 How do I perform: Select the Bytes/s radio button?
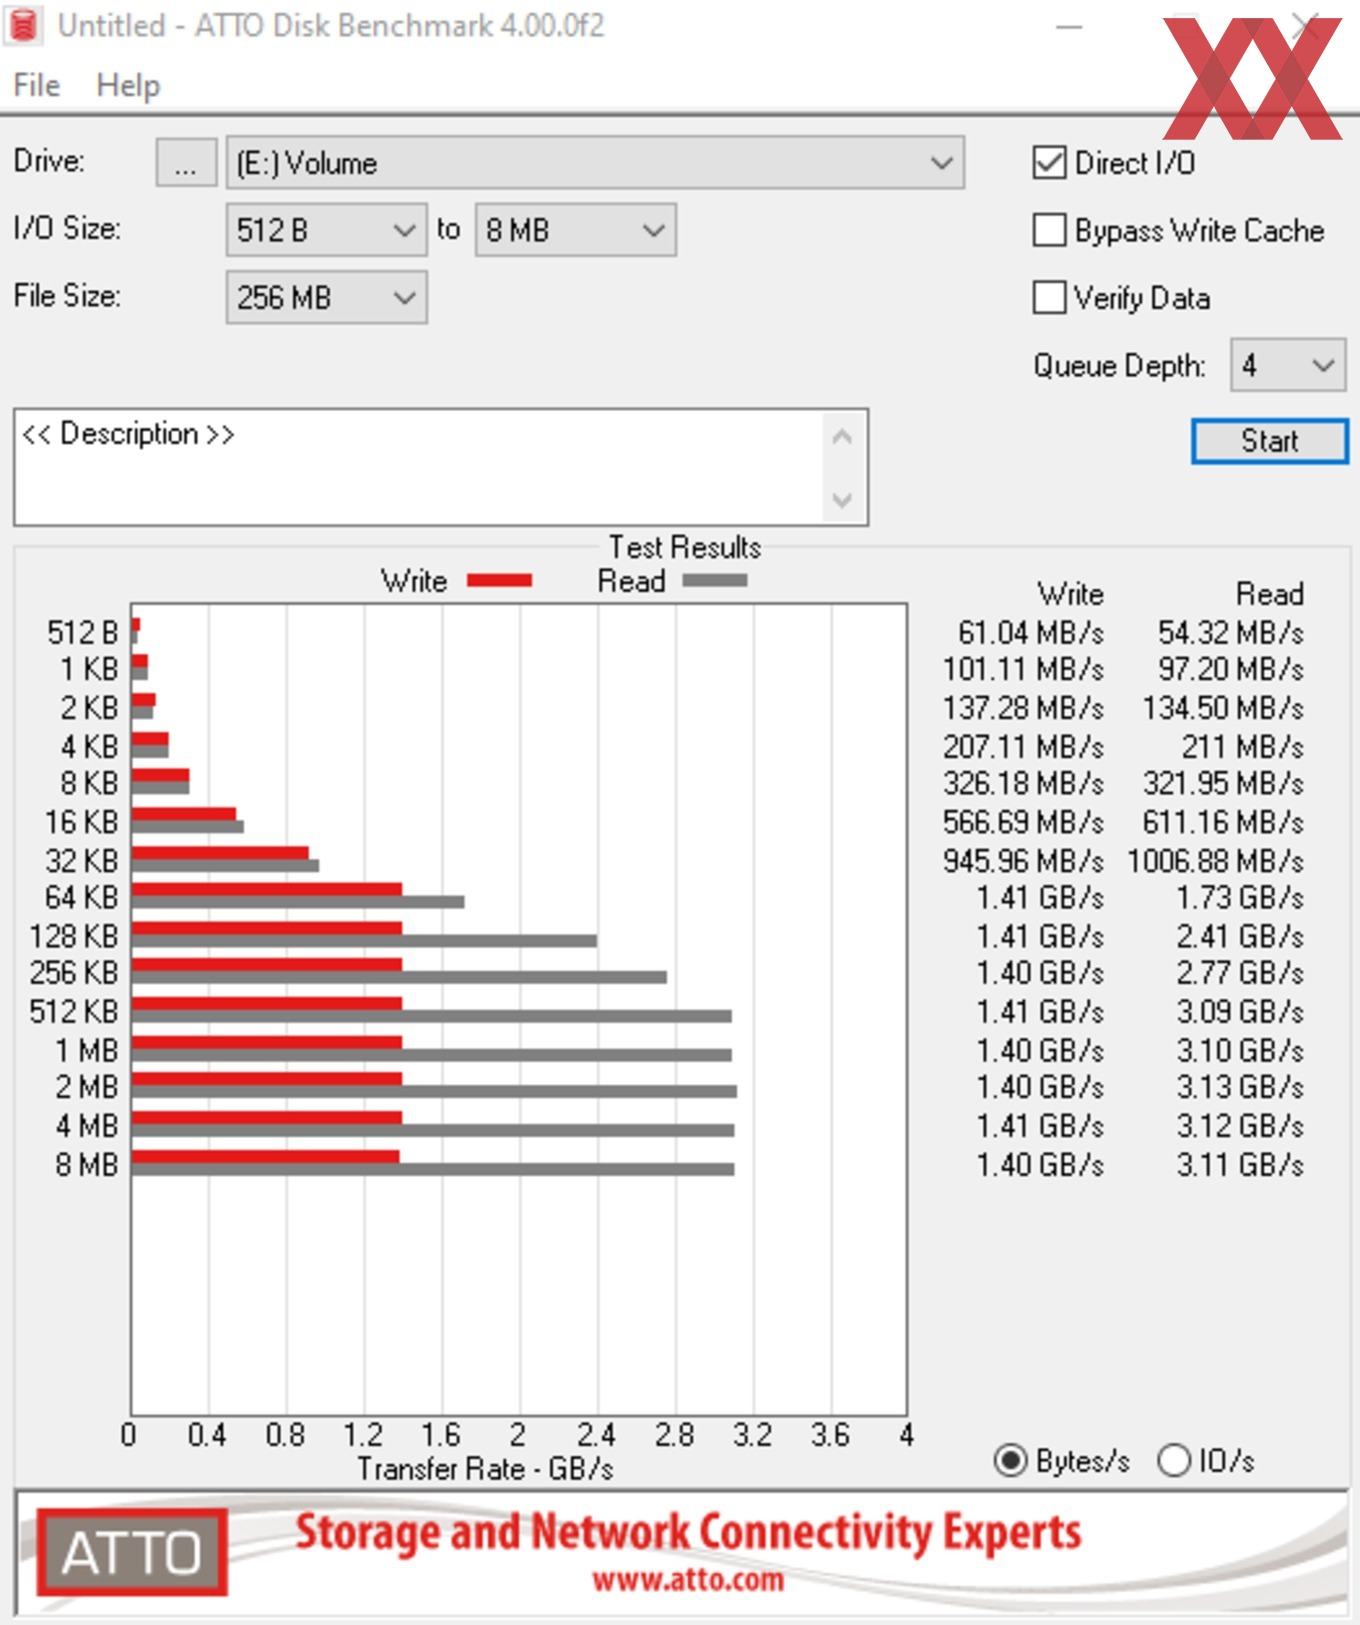click(x=1010, y=1461)
